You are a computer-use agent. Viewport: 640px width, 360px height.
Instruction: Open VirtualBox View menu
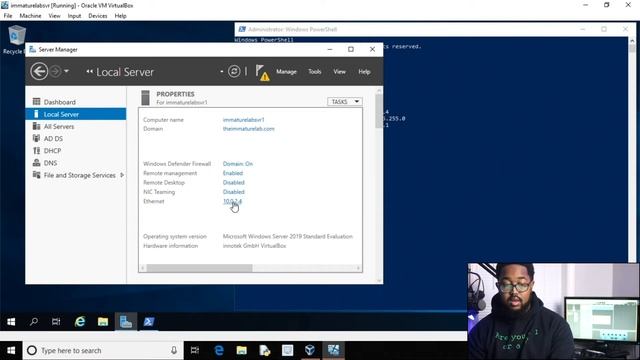click(x=54, y=16)
